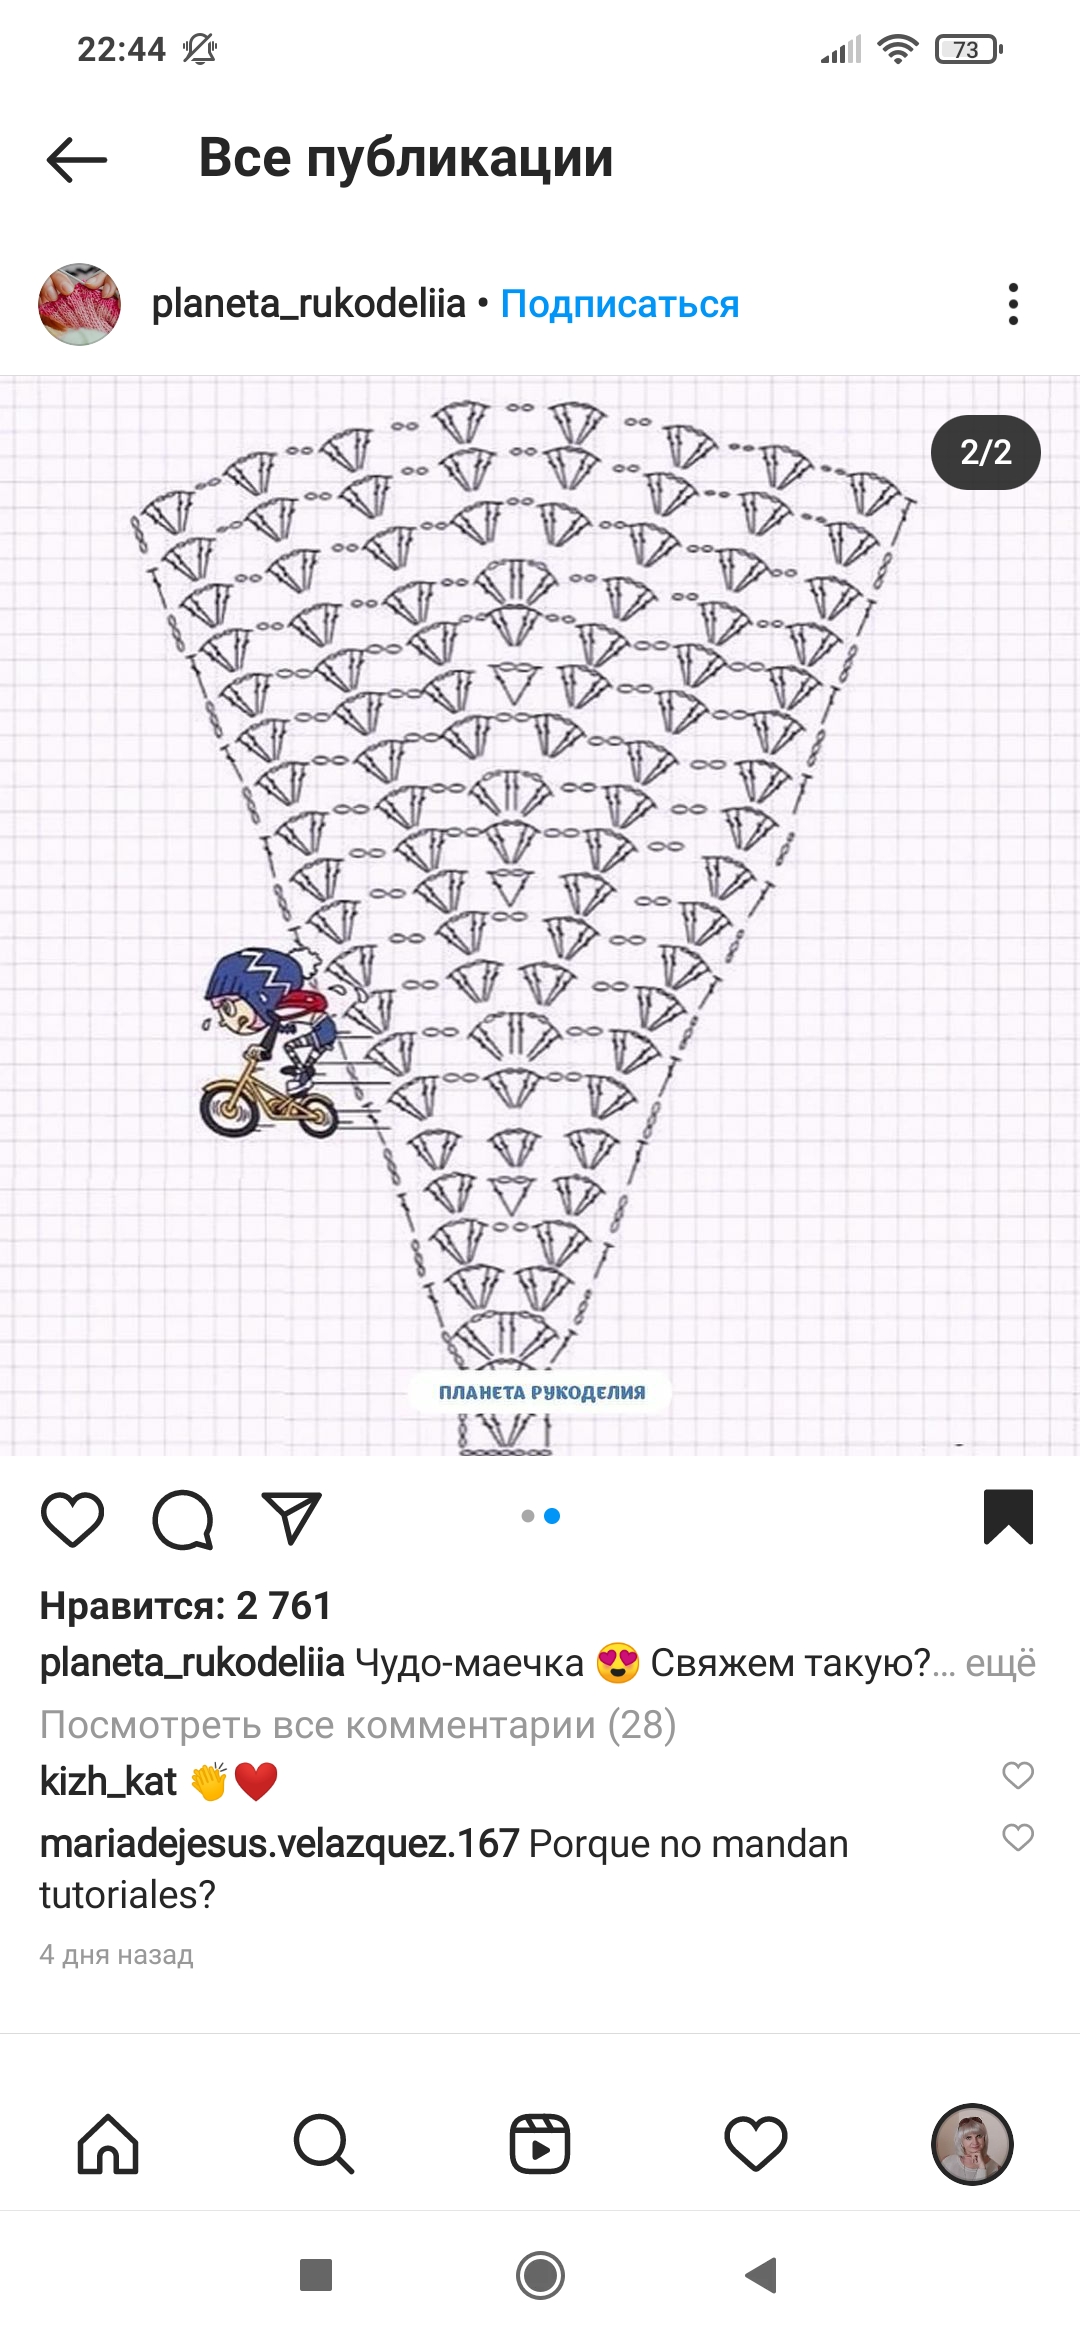This screenshot has height=2340, width=1080.
Task: Open planeta_rukodeliia profile from header
Action: pos(308,304)
